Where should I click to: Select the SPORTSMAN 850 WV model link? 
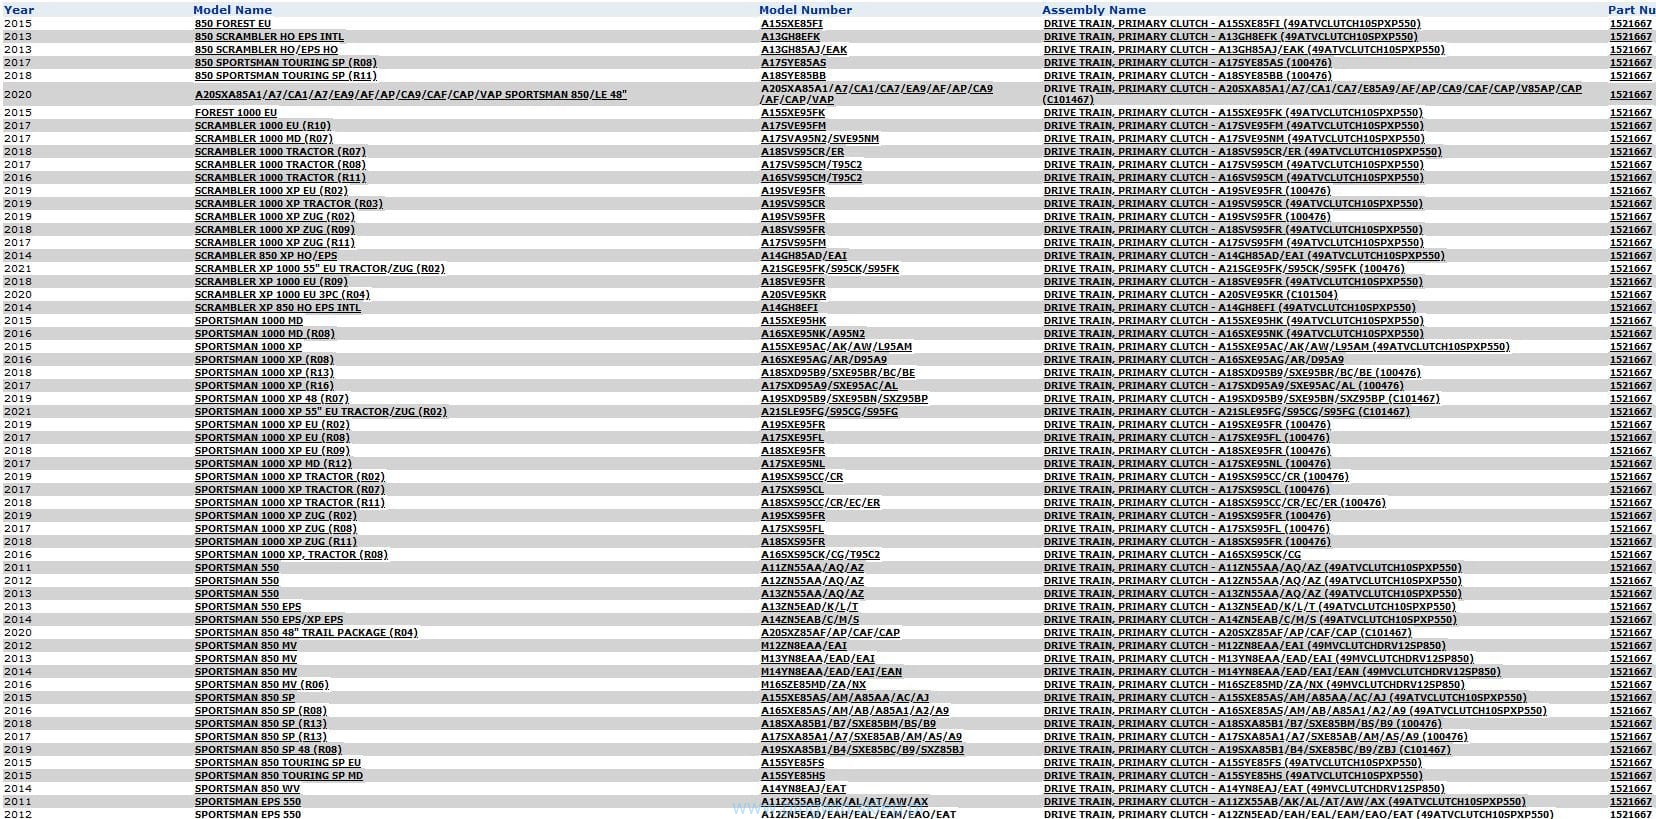(247, 789)
